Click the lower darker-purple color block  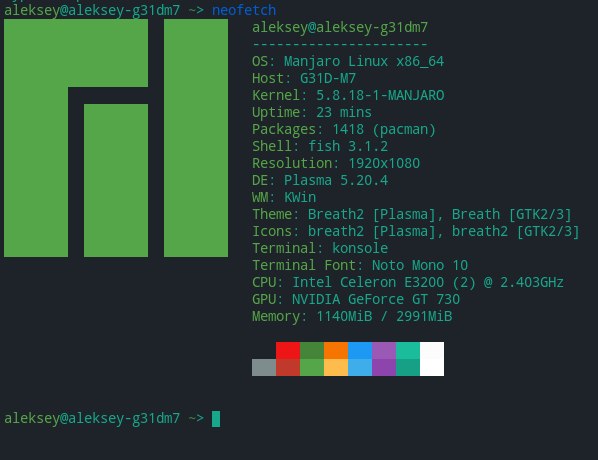(384, 367)
